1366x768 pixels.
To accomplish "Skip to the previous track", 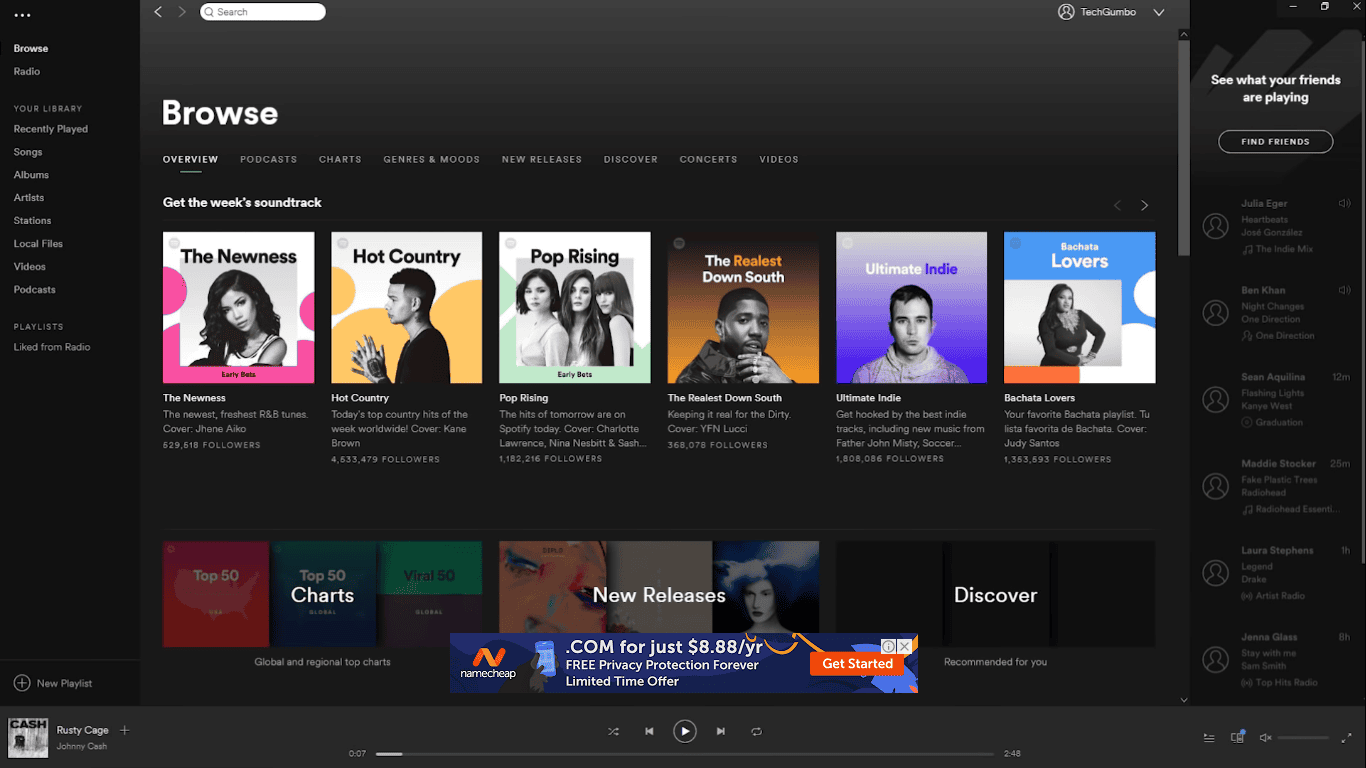I will click(x=649, y=732).
